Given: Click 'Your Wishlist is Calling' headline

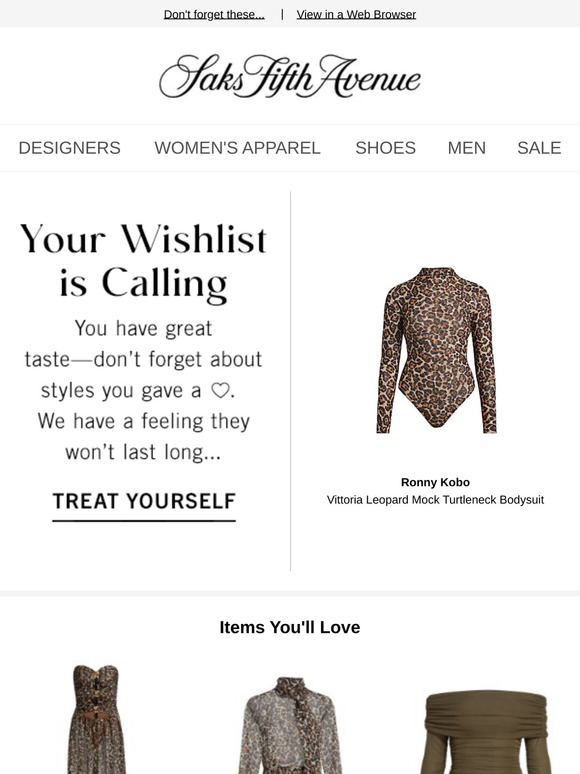Looking at the screenshot, I should point(143,261).
